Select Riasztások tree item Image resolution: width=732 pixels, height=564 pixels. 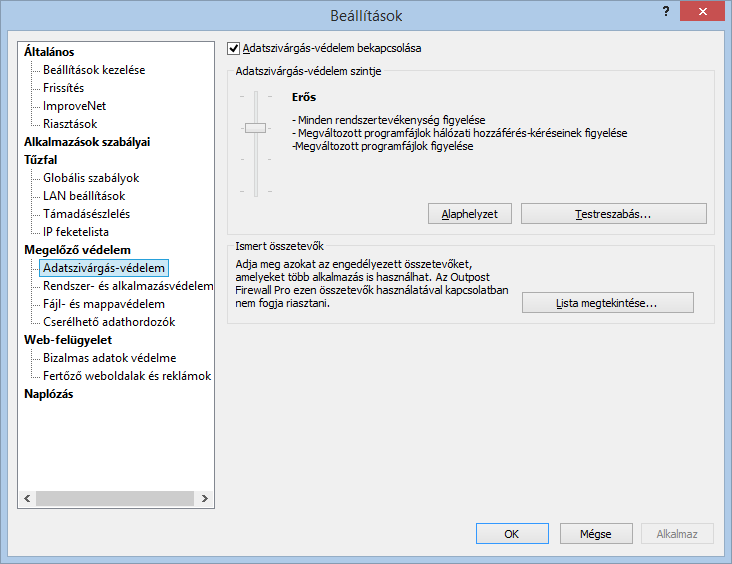point(70,124)
